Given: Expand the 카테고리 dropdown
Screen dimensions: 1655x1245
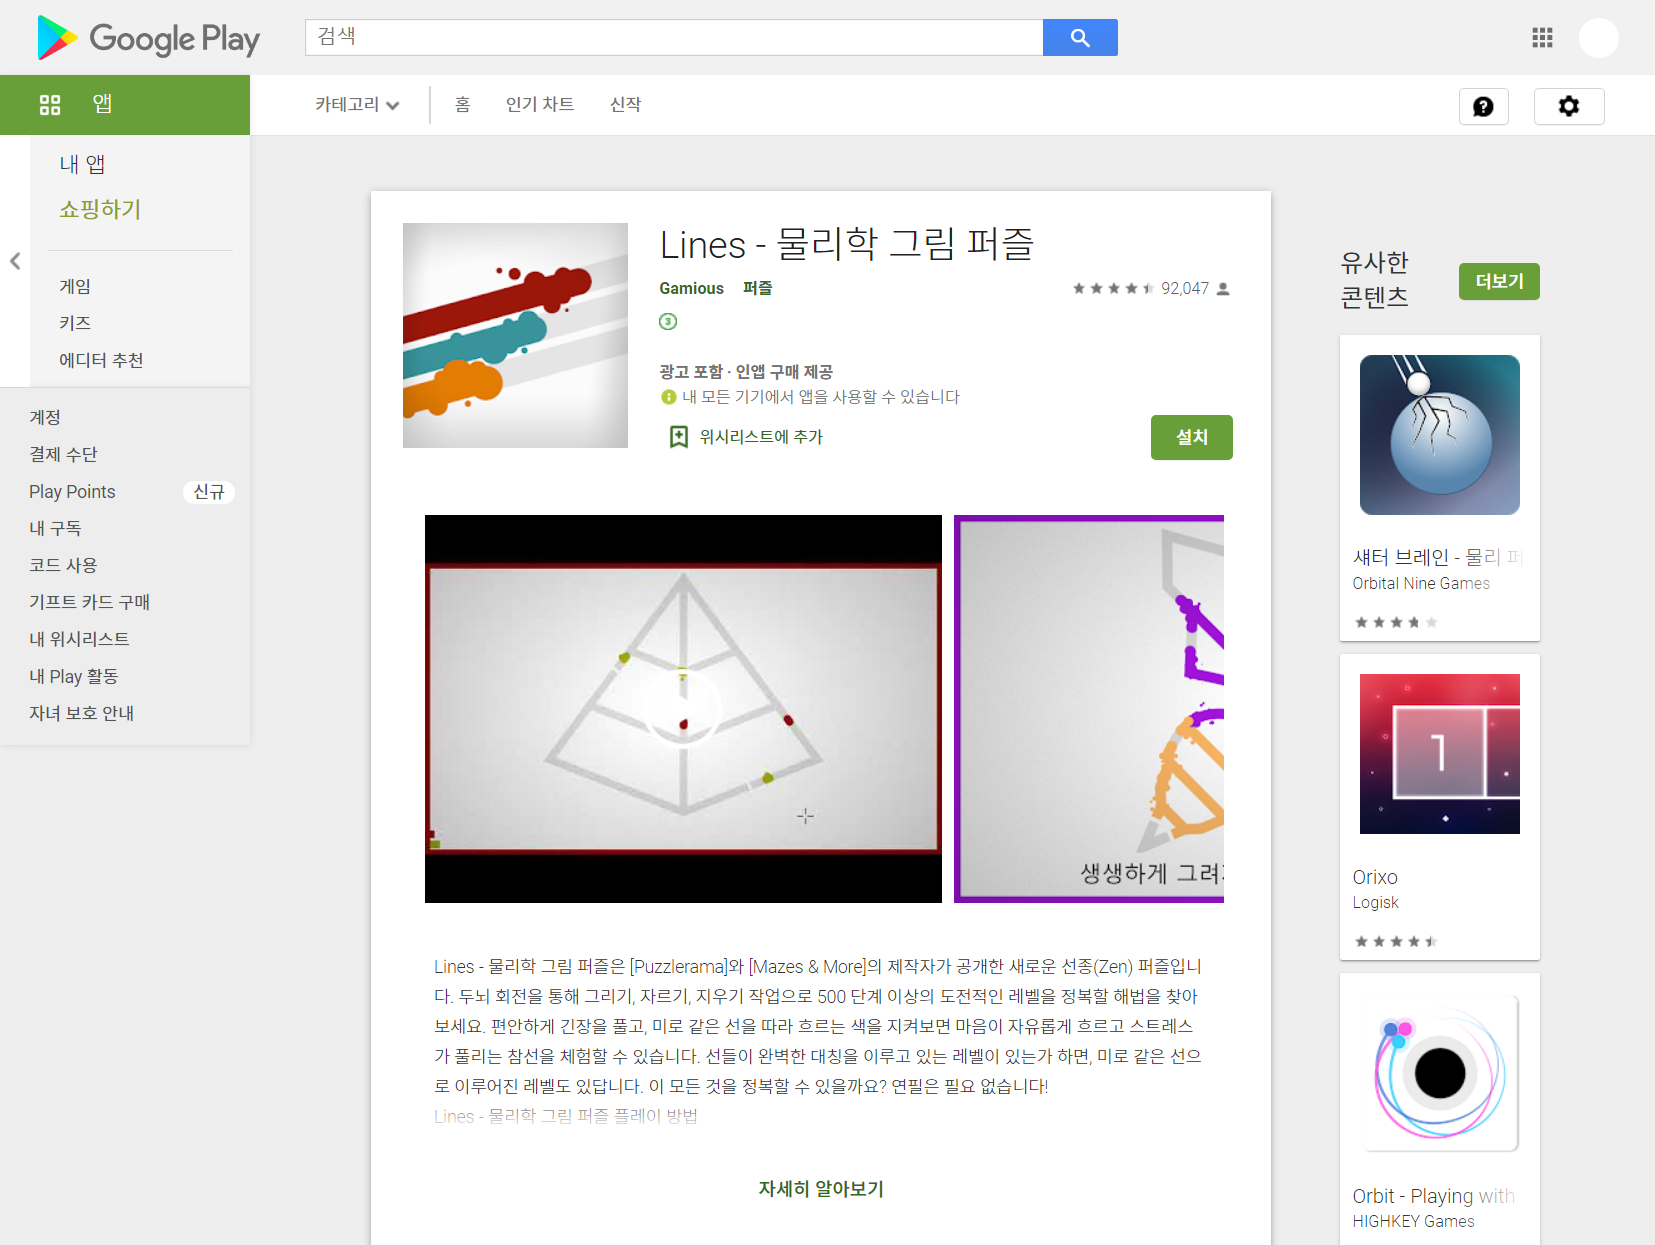Looking at the screenshot, I should coord(357,105).
